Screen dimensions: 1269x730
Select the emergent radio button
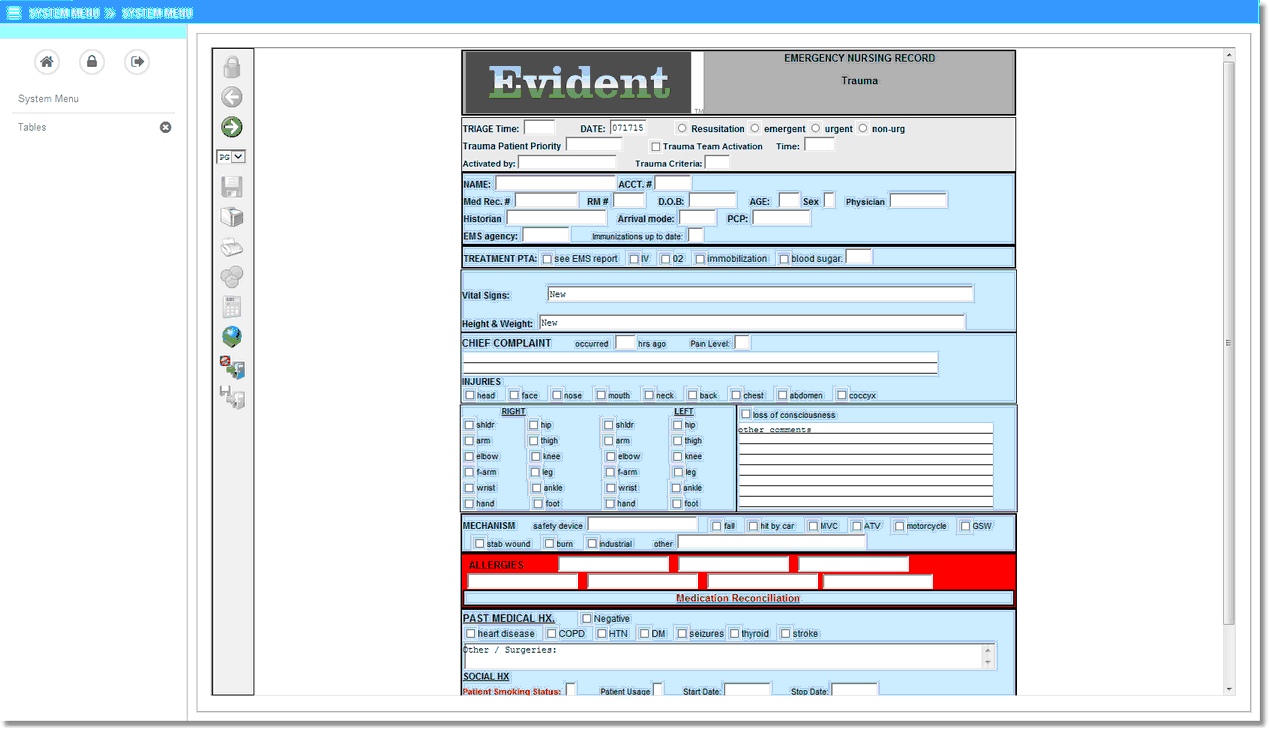[x=755, y=128]
